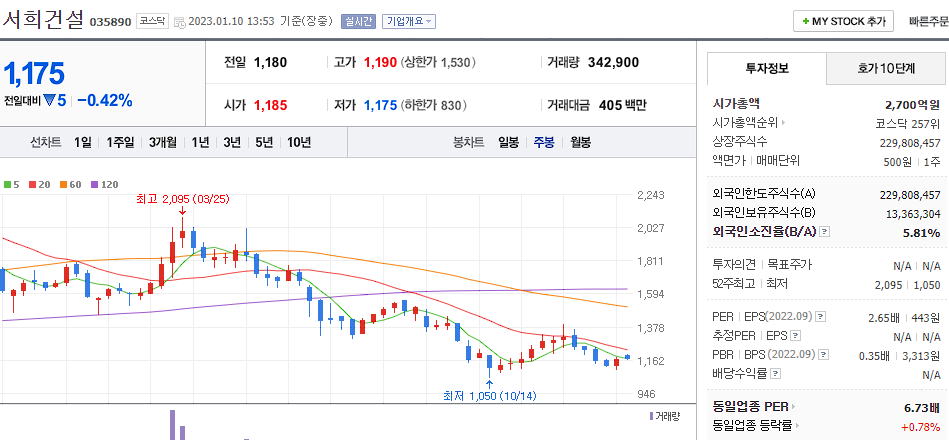Click the +0.78% sector change value
949x440 pixels.
coord(921,426)
